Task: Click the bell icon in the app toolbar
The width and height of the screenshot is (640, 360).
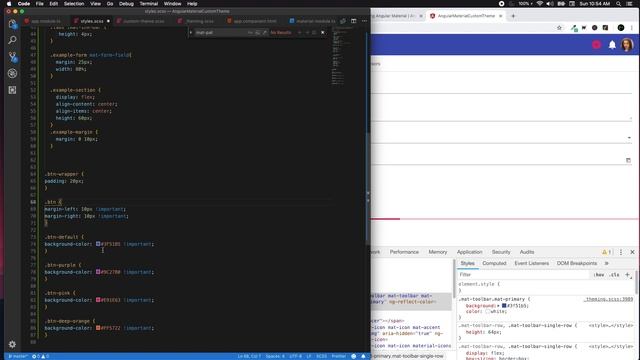Action: coord(612,44)
